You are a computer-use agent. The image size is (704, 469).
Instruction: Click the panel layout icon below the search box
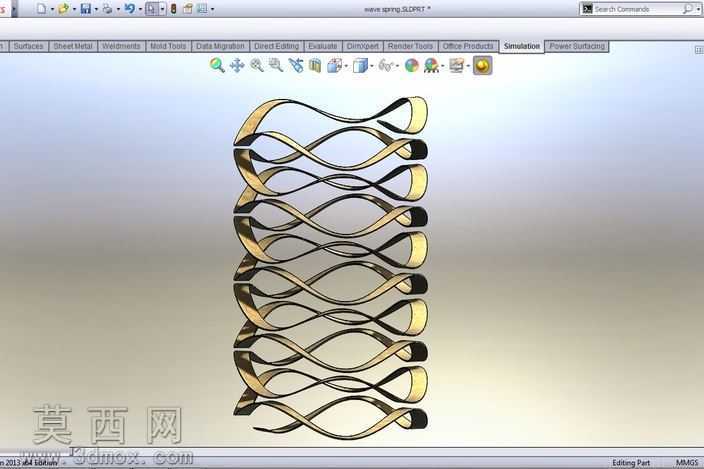699,49
